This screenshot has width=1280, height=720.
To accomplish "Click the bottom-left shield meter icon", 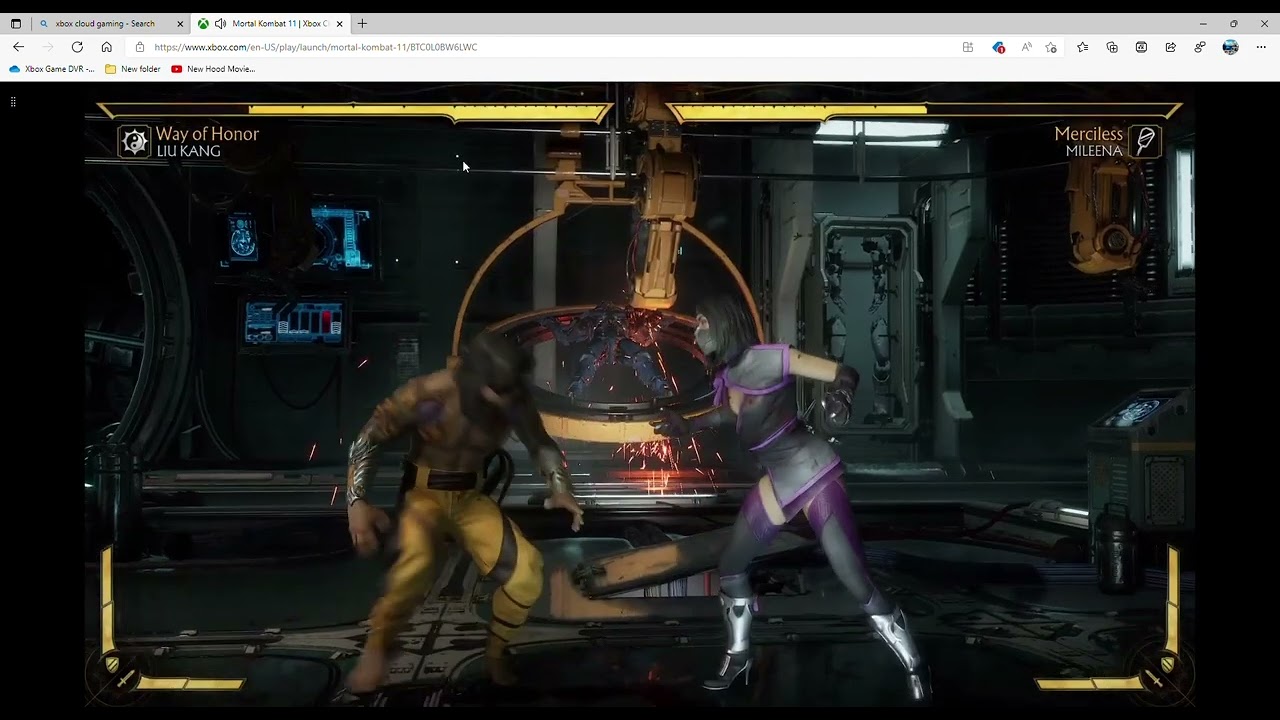I will 112,664.
